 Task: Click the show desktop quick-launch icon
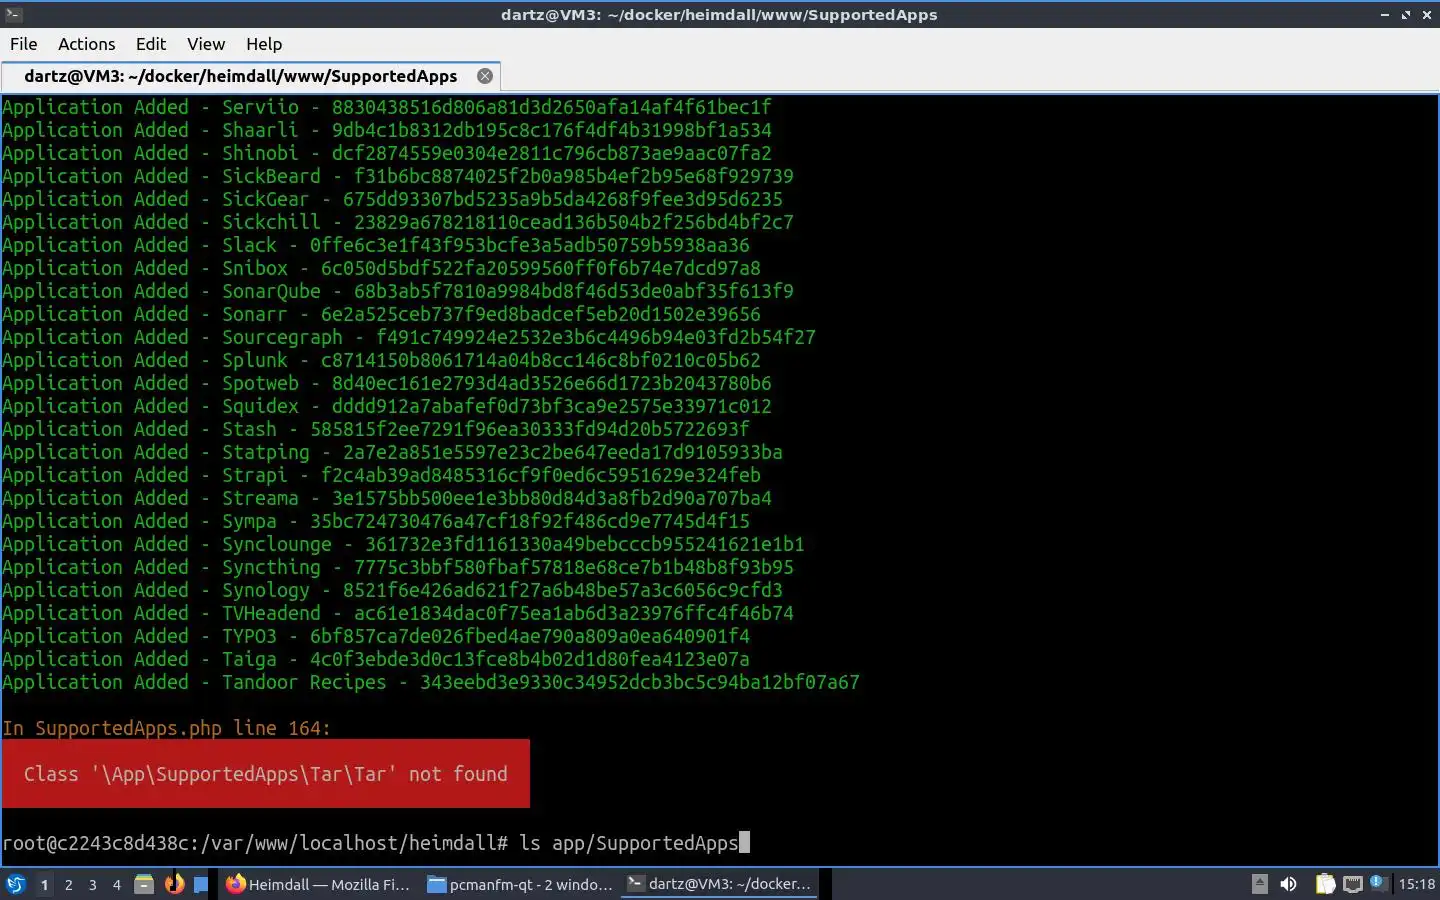point(201,884)
